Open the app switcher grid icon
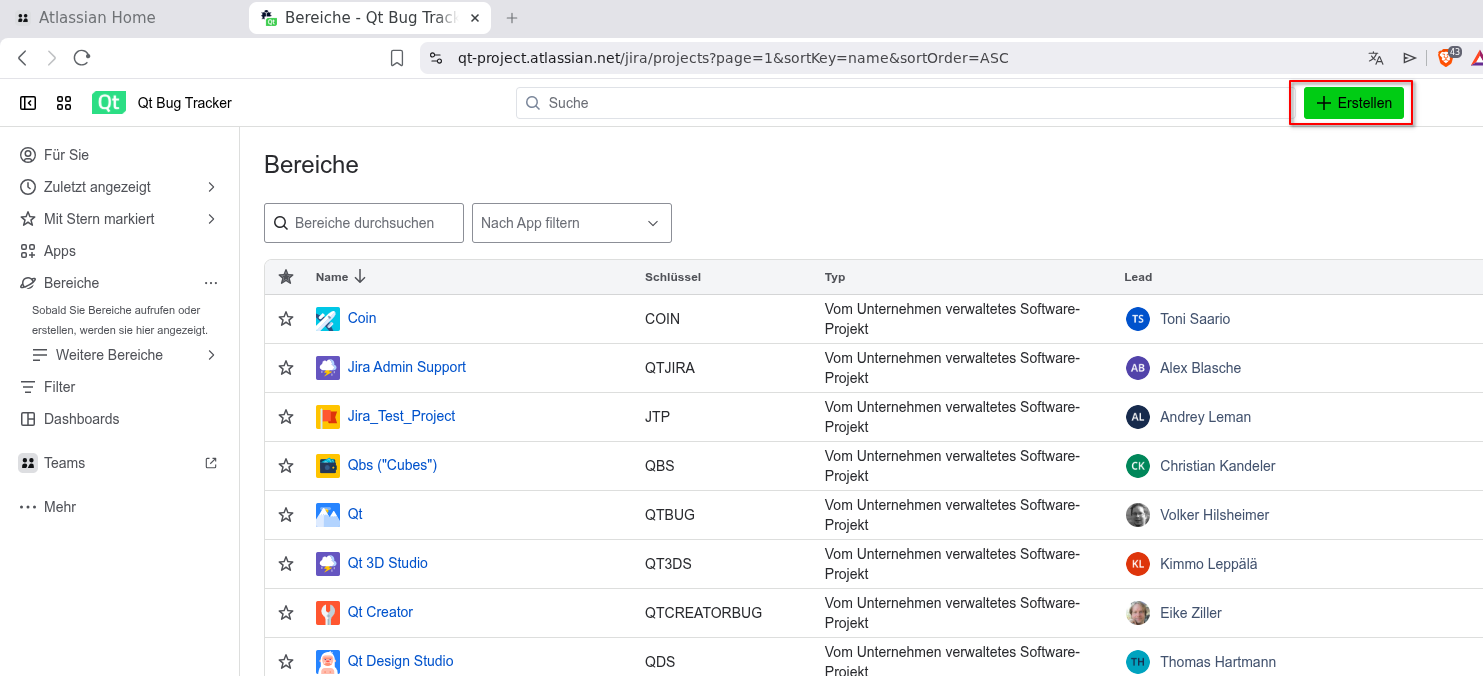Viewport: 1483px width, 676px height. pos(64,103)
